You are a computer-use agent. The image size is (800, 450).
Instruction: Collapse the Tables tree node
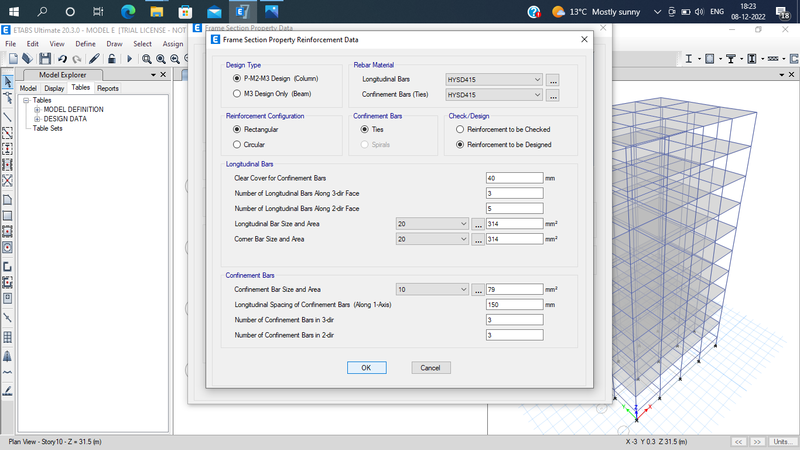tap(26, 101)
